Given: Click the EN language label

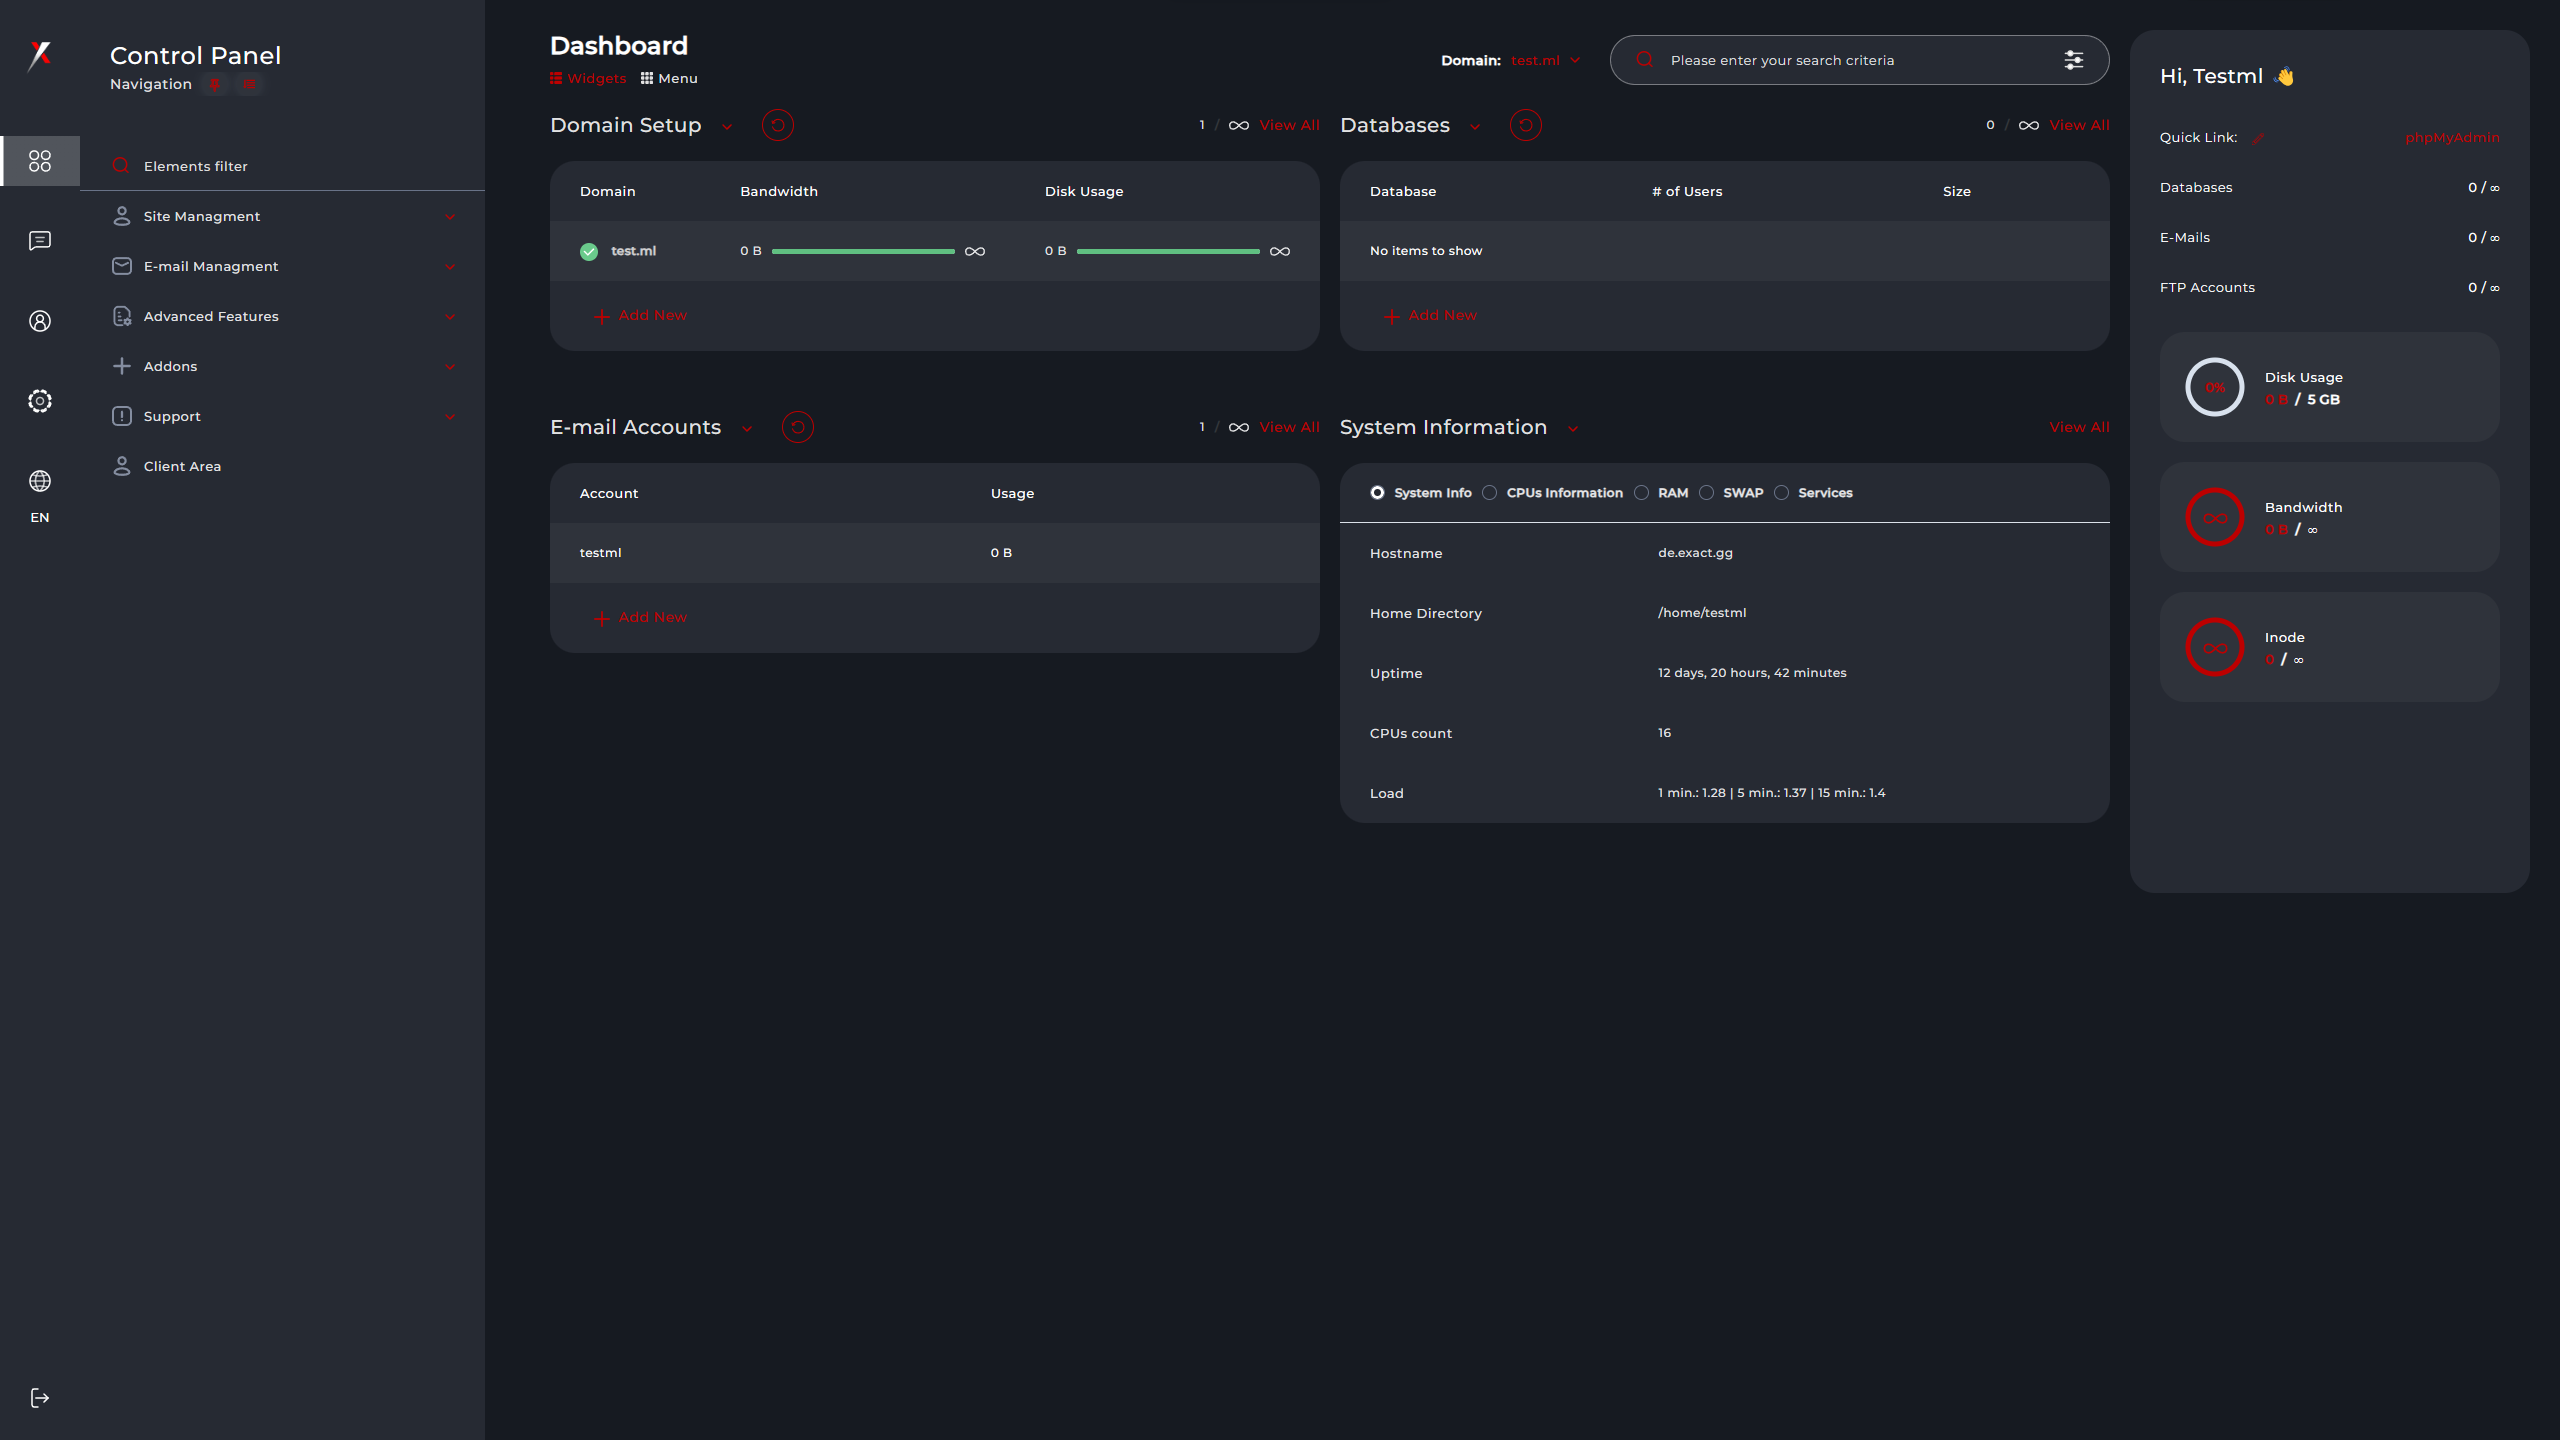Looking at the screenshot, I should click(40, 518).
